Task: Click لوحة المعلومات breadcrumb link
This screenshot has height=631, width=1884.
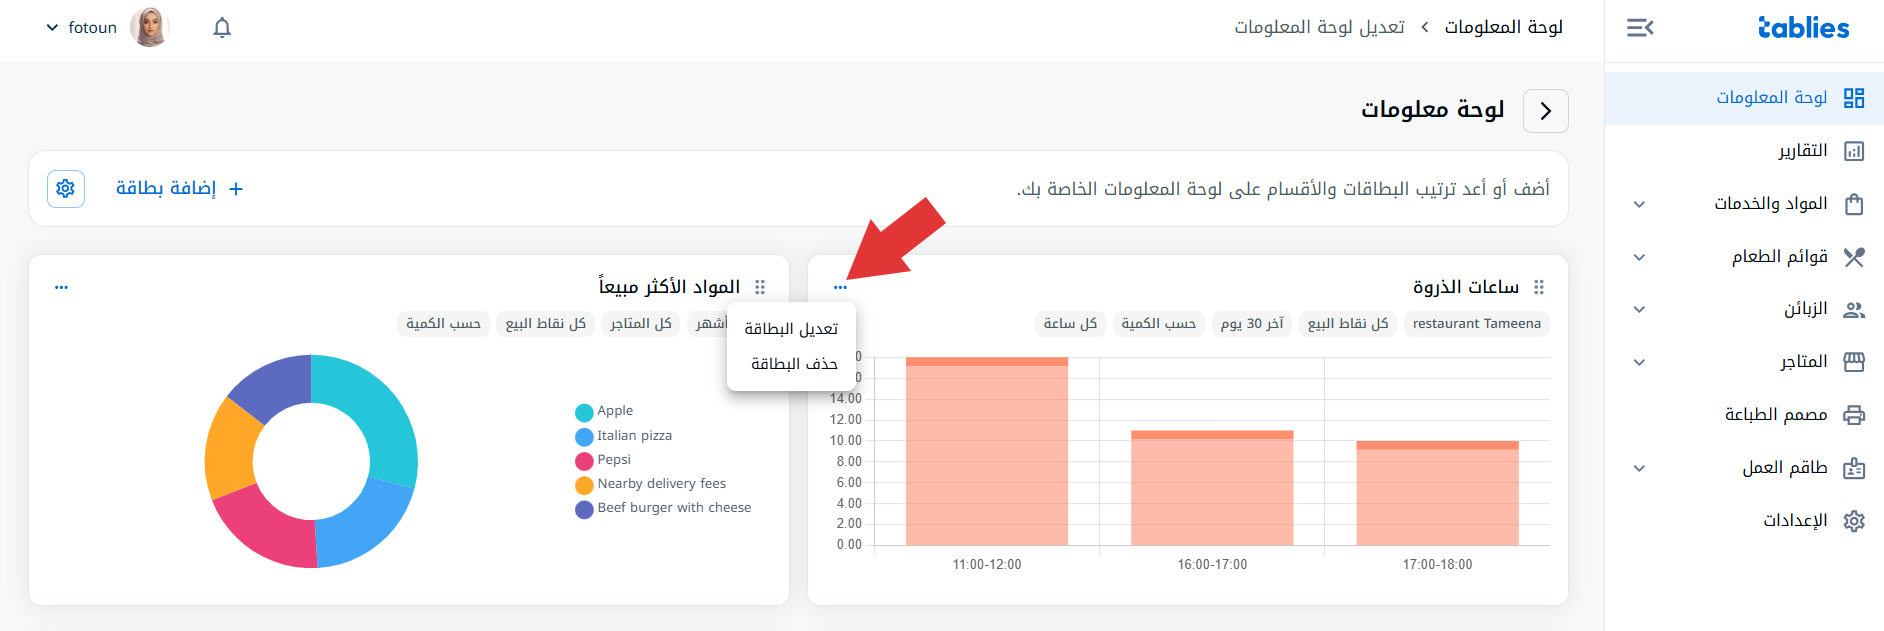Action: [x=1504, y=27]
